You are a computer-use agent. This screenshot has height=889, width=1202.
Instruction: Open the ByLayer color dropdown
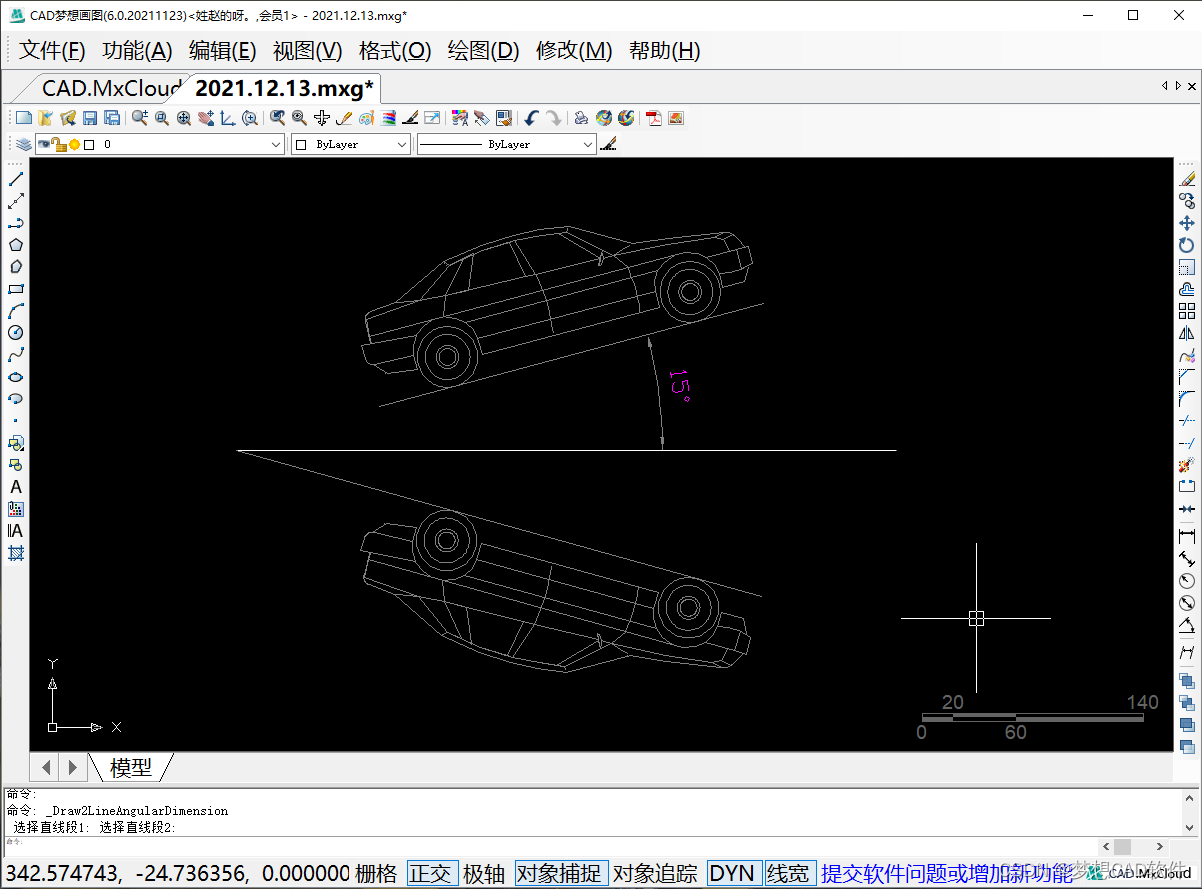tap(402, 145)
